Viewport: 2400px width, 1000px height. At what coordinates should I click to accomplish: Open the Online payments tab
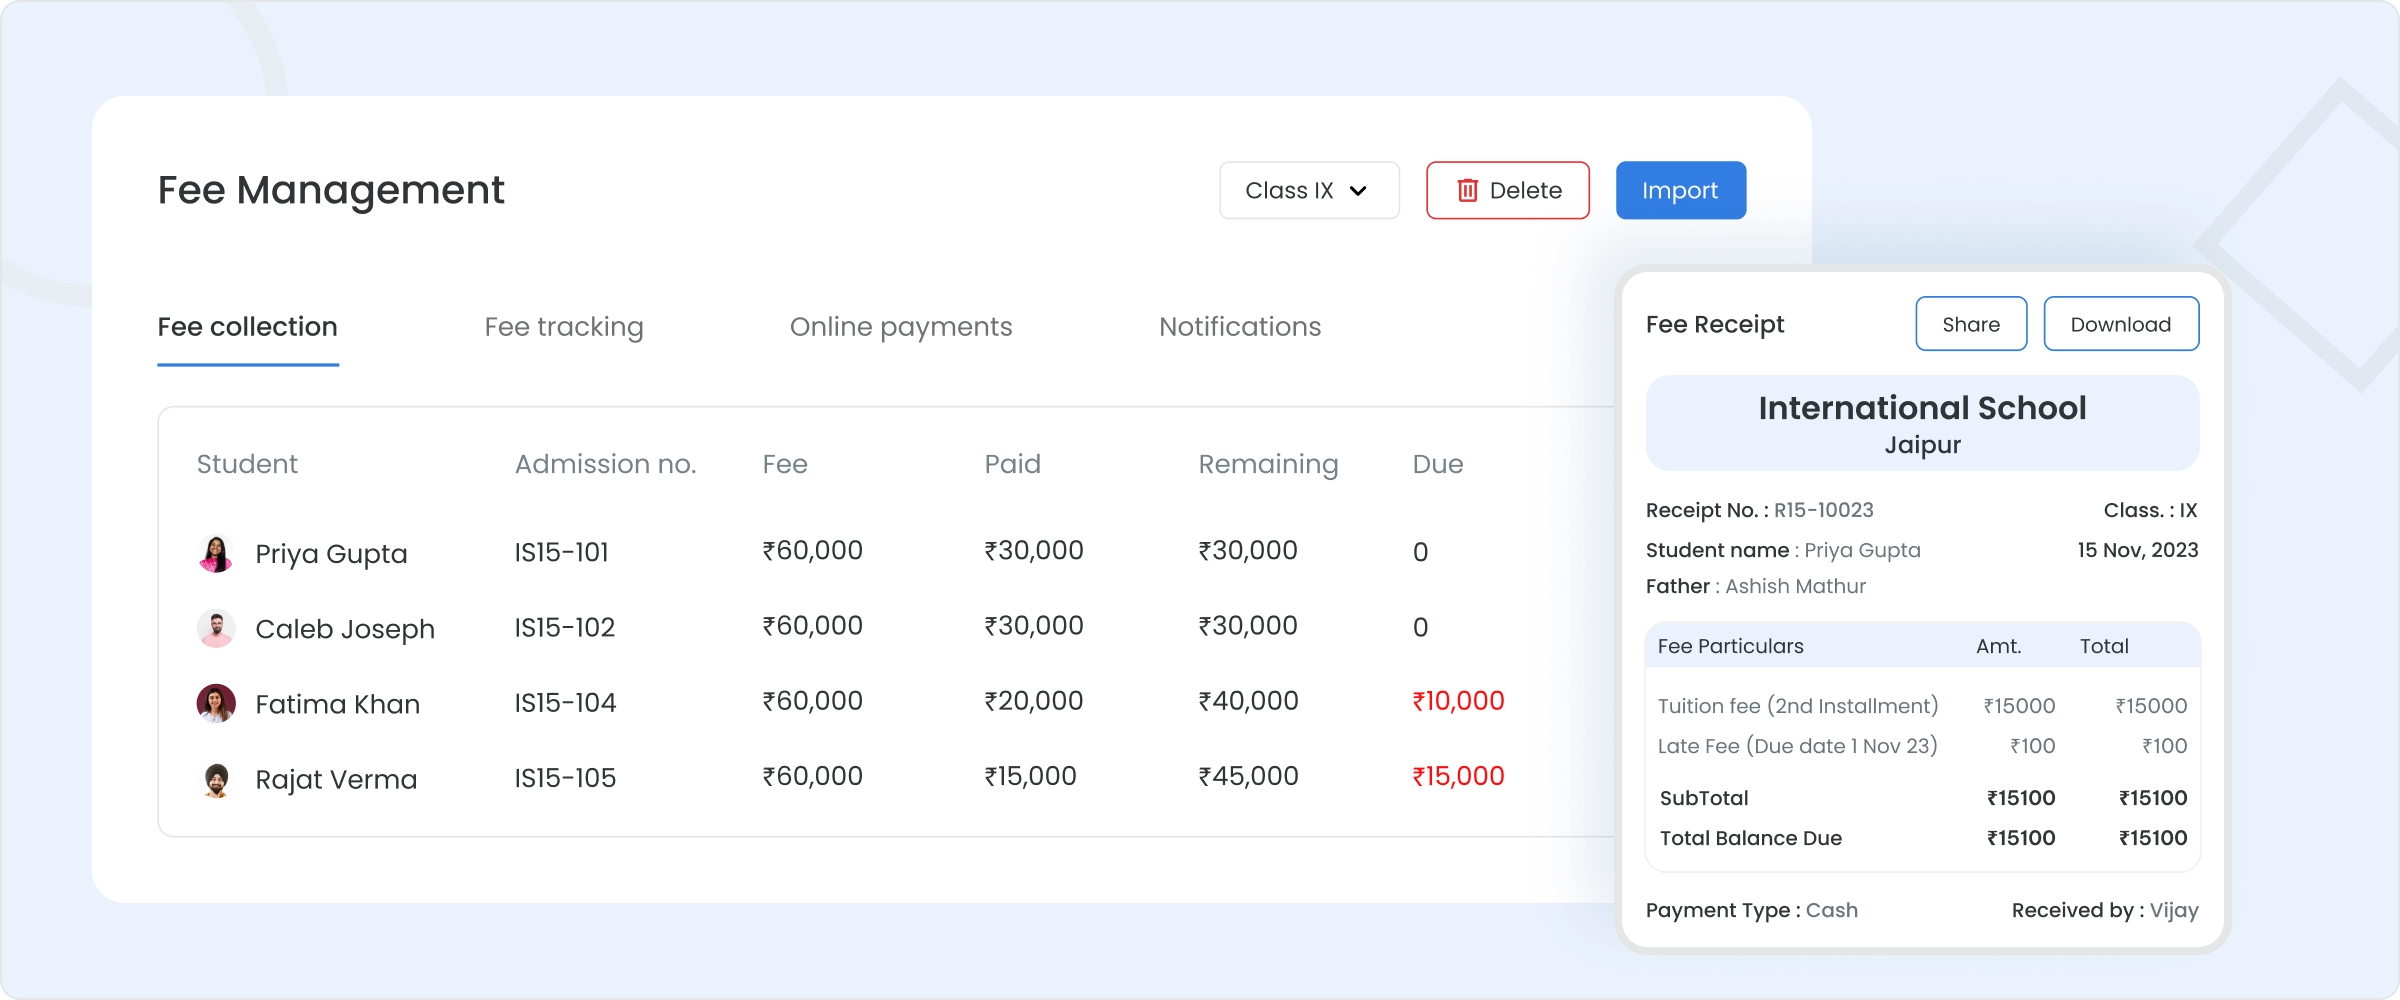(901, 326)
